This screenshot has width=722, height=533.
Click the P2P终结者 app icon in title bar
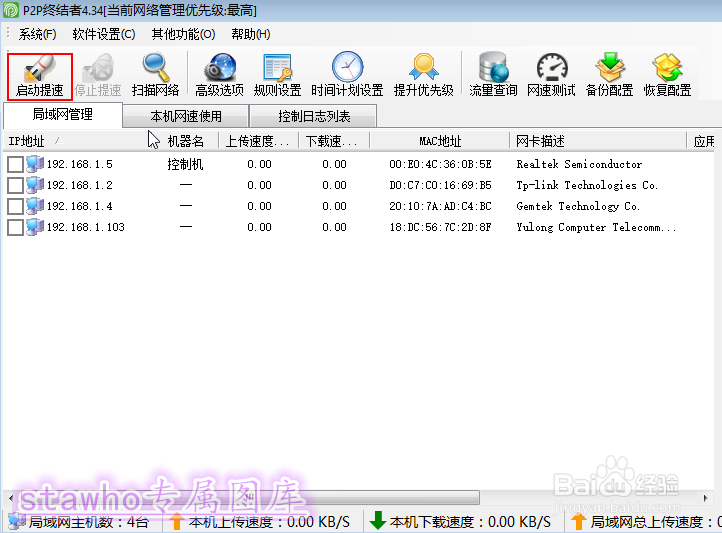tap(11, 10)
